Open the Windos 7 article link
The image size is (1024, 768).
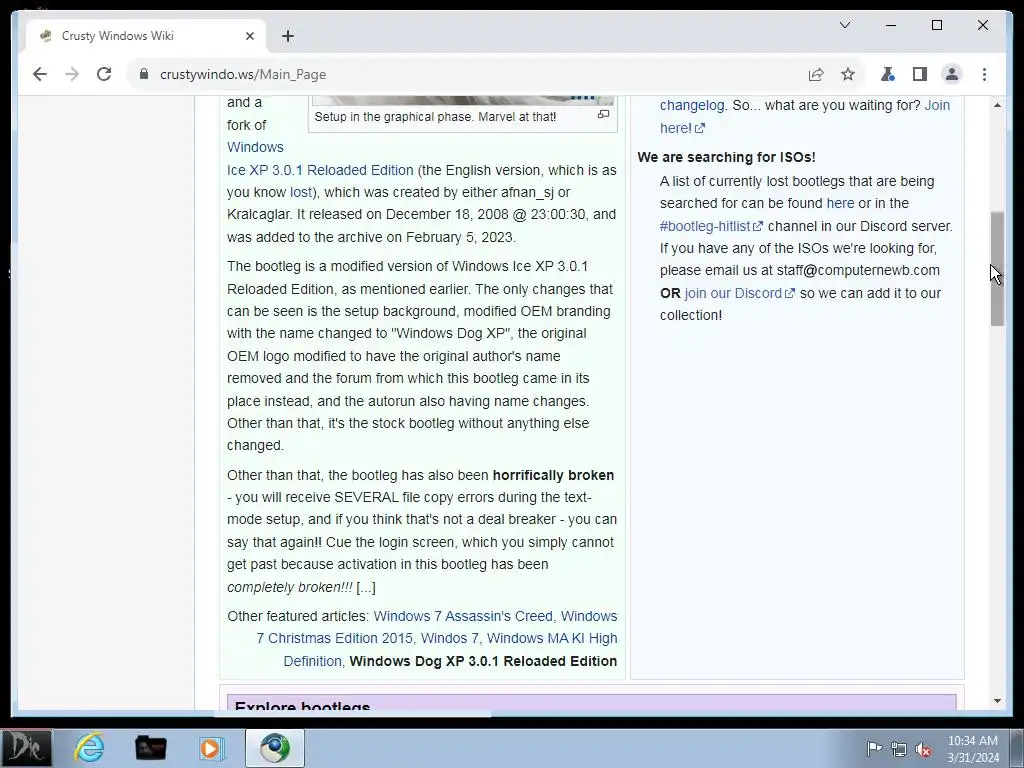449,638
